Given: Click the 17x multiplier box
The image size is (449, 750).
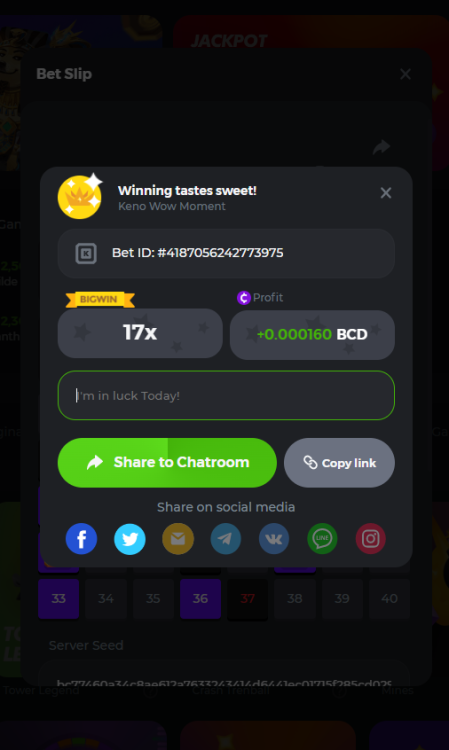Looking at the screenshot, I should point(140,333).
